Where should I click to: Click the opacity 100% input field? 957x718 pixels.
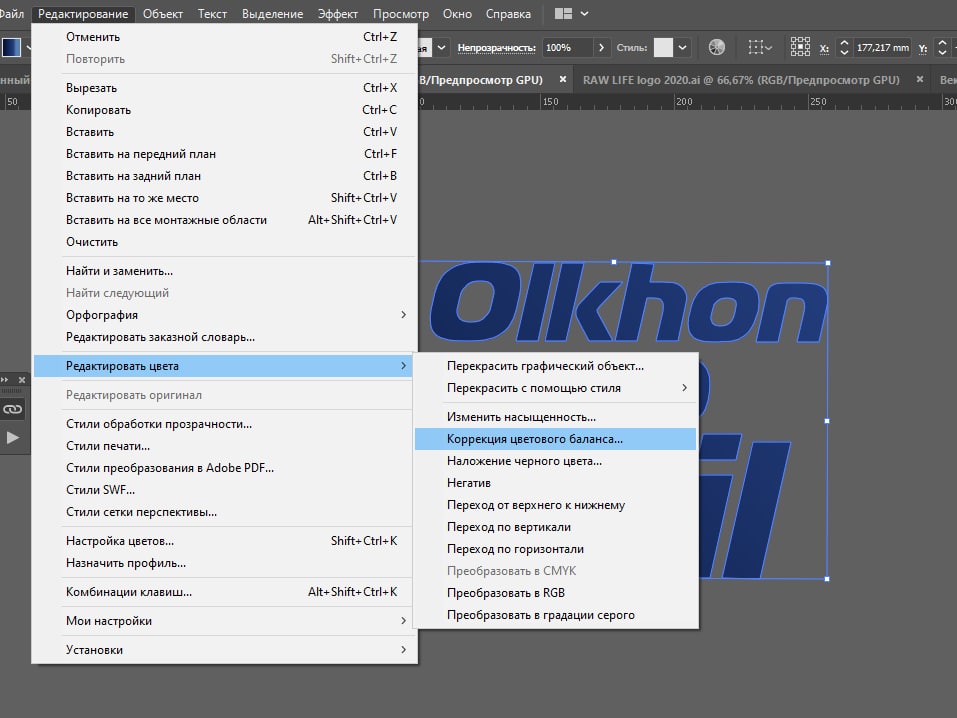pyautogui.click(x=567, y=48)
